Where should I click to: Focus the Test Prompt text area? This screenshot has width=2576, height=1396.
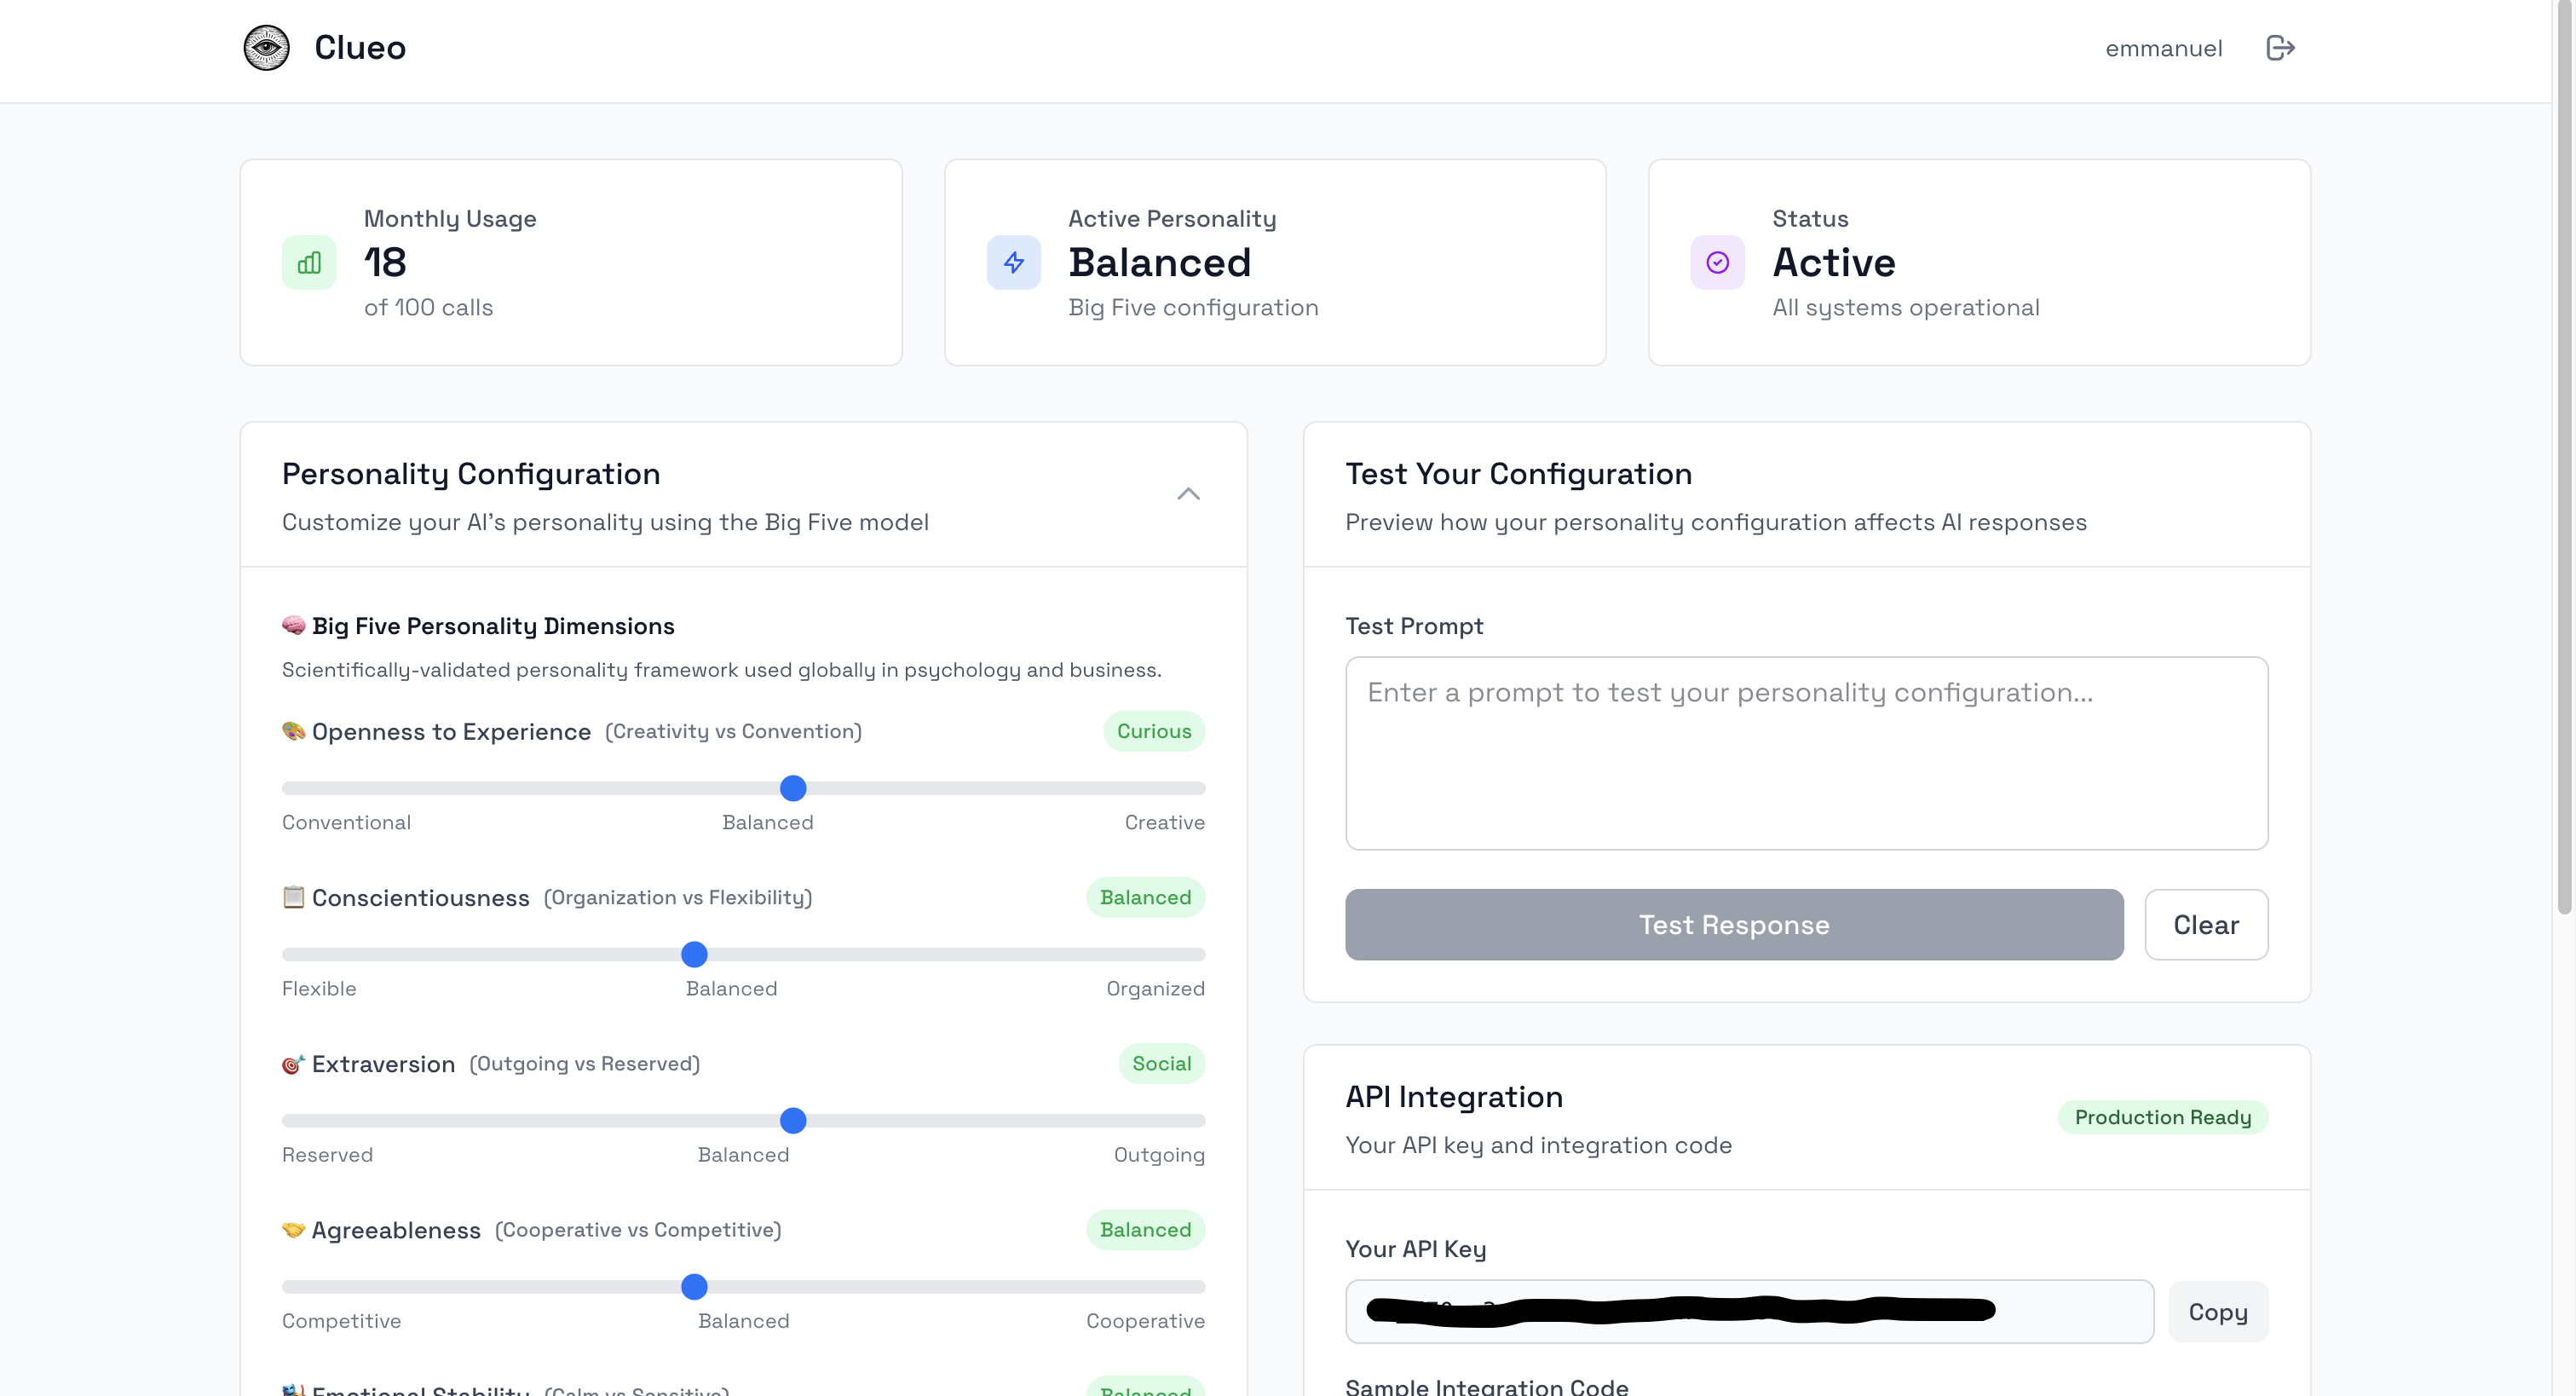click(x=1806, y=753)
